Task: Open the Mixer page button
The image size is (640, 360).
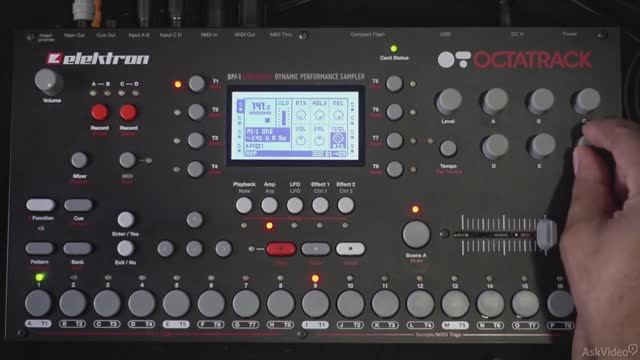Action: click(79, 160)
